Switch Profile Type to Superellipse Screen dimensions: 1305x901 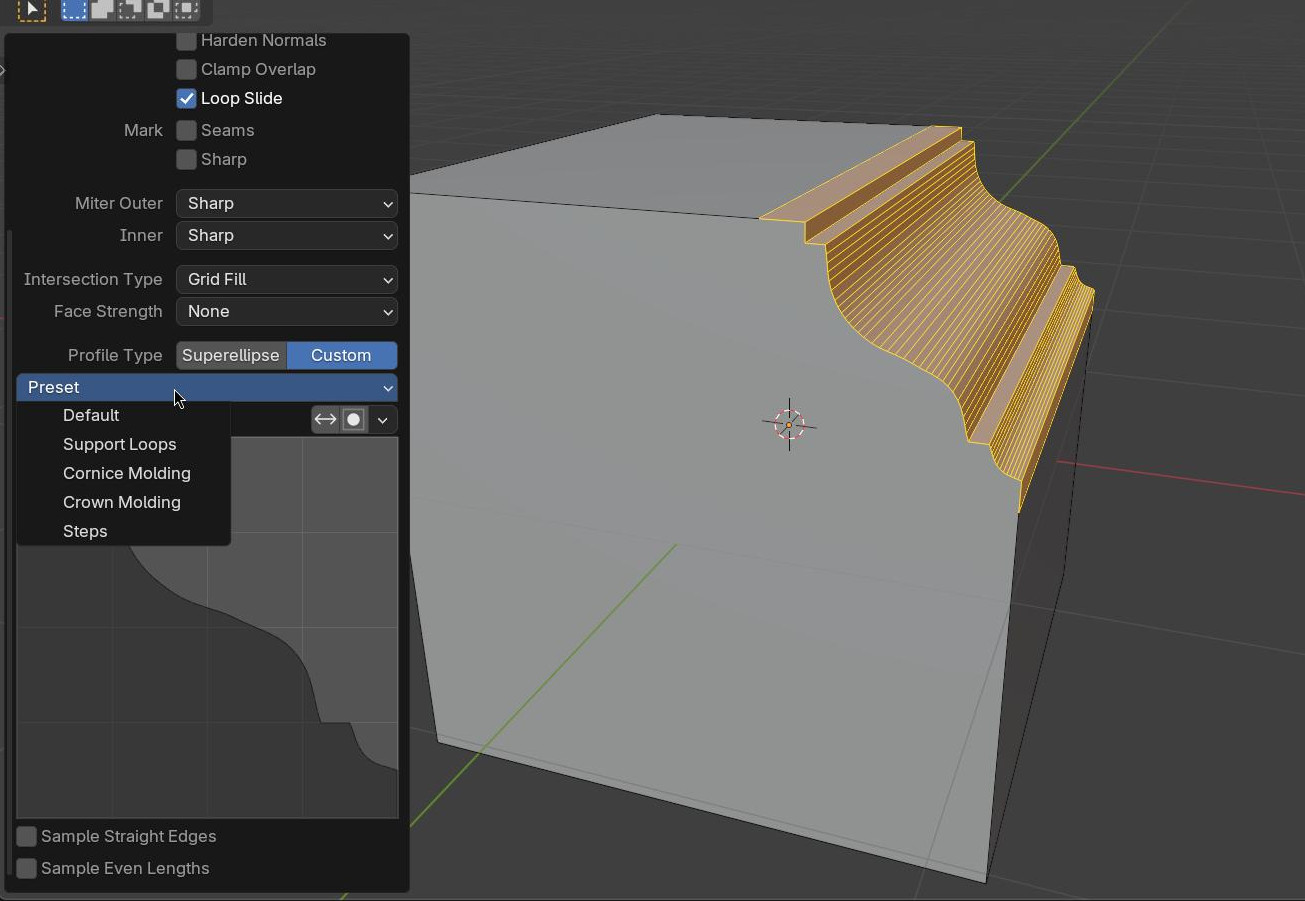231,355
